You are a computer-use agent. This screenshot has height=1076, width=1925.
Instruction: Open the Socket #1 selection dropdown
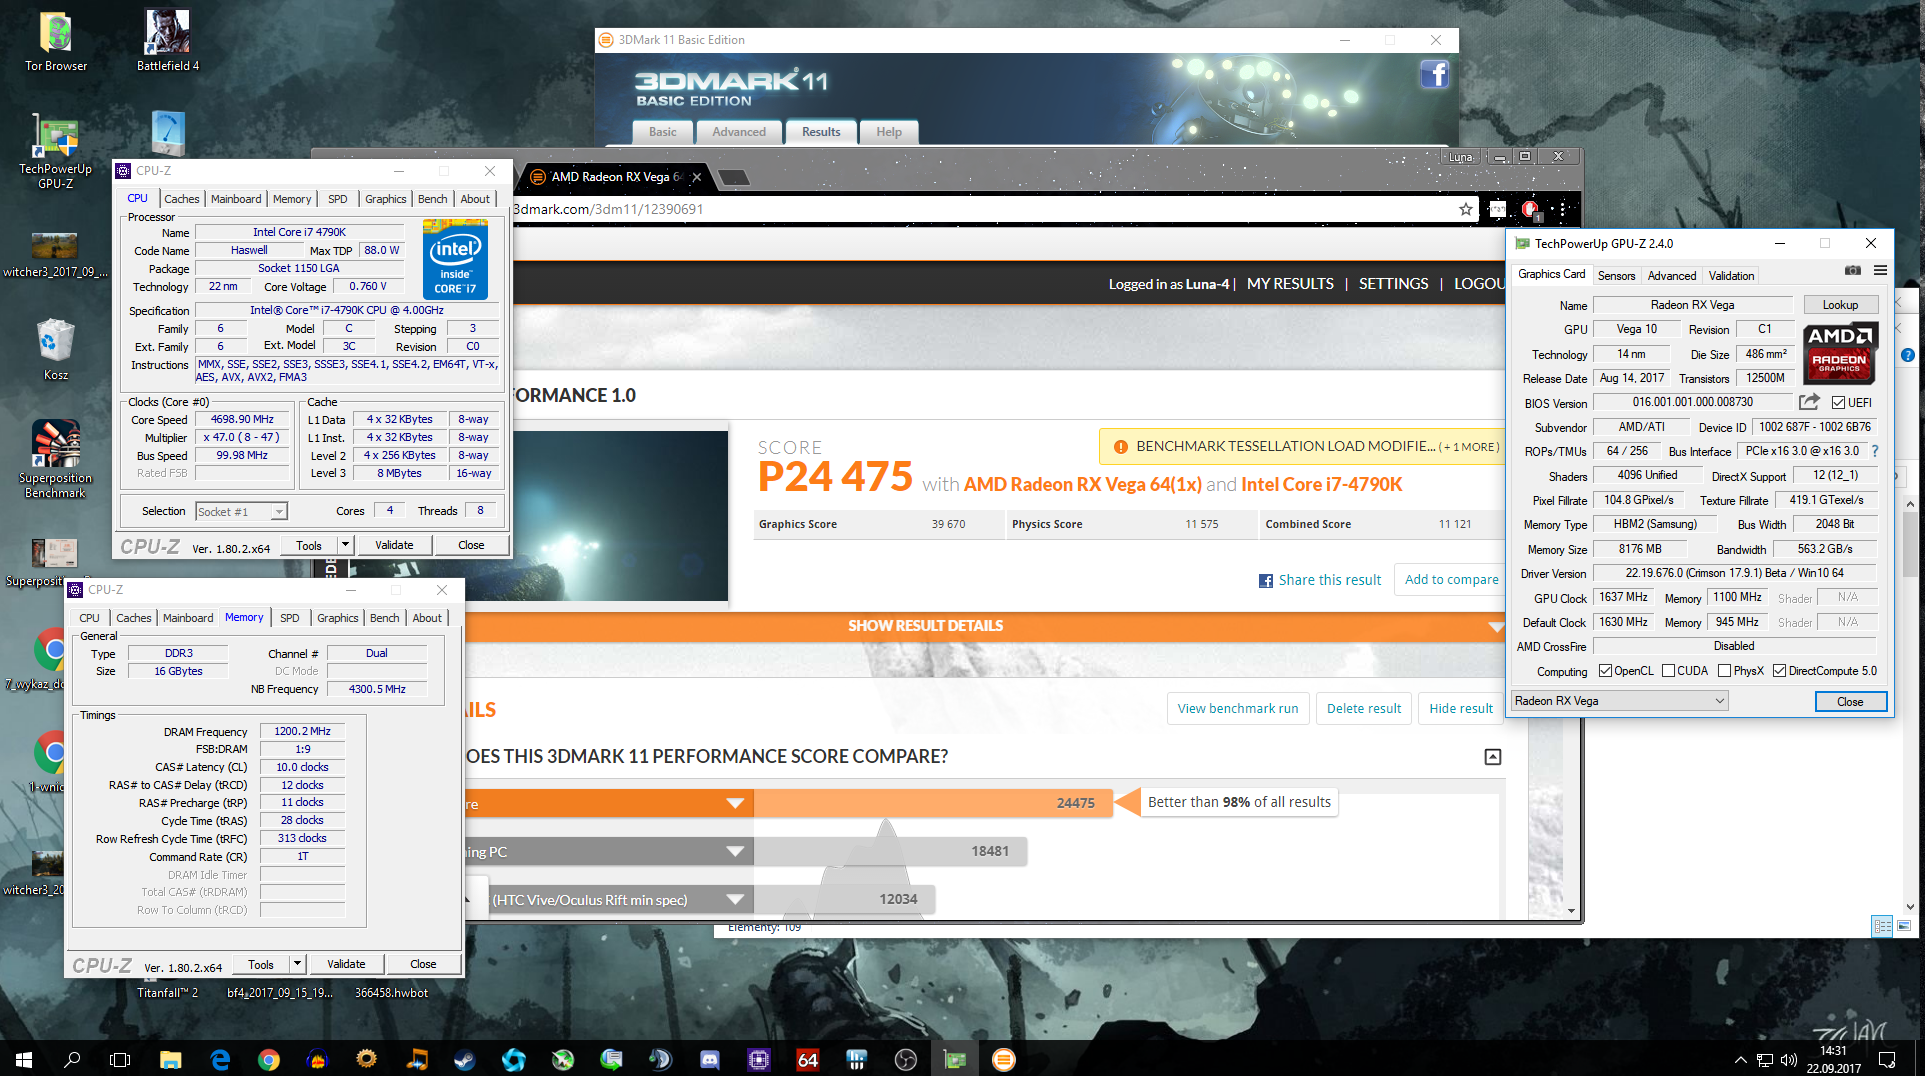click(x=279, y=511)
